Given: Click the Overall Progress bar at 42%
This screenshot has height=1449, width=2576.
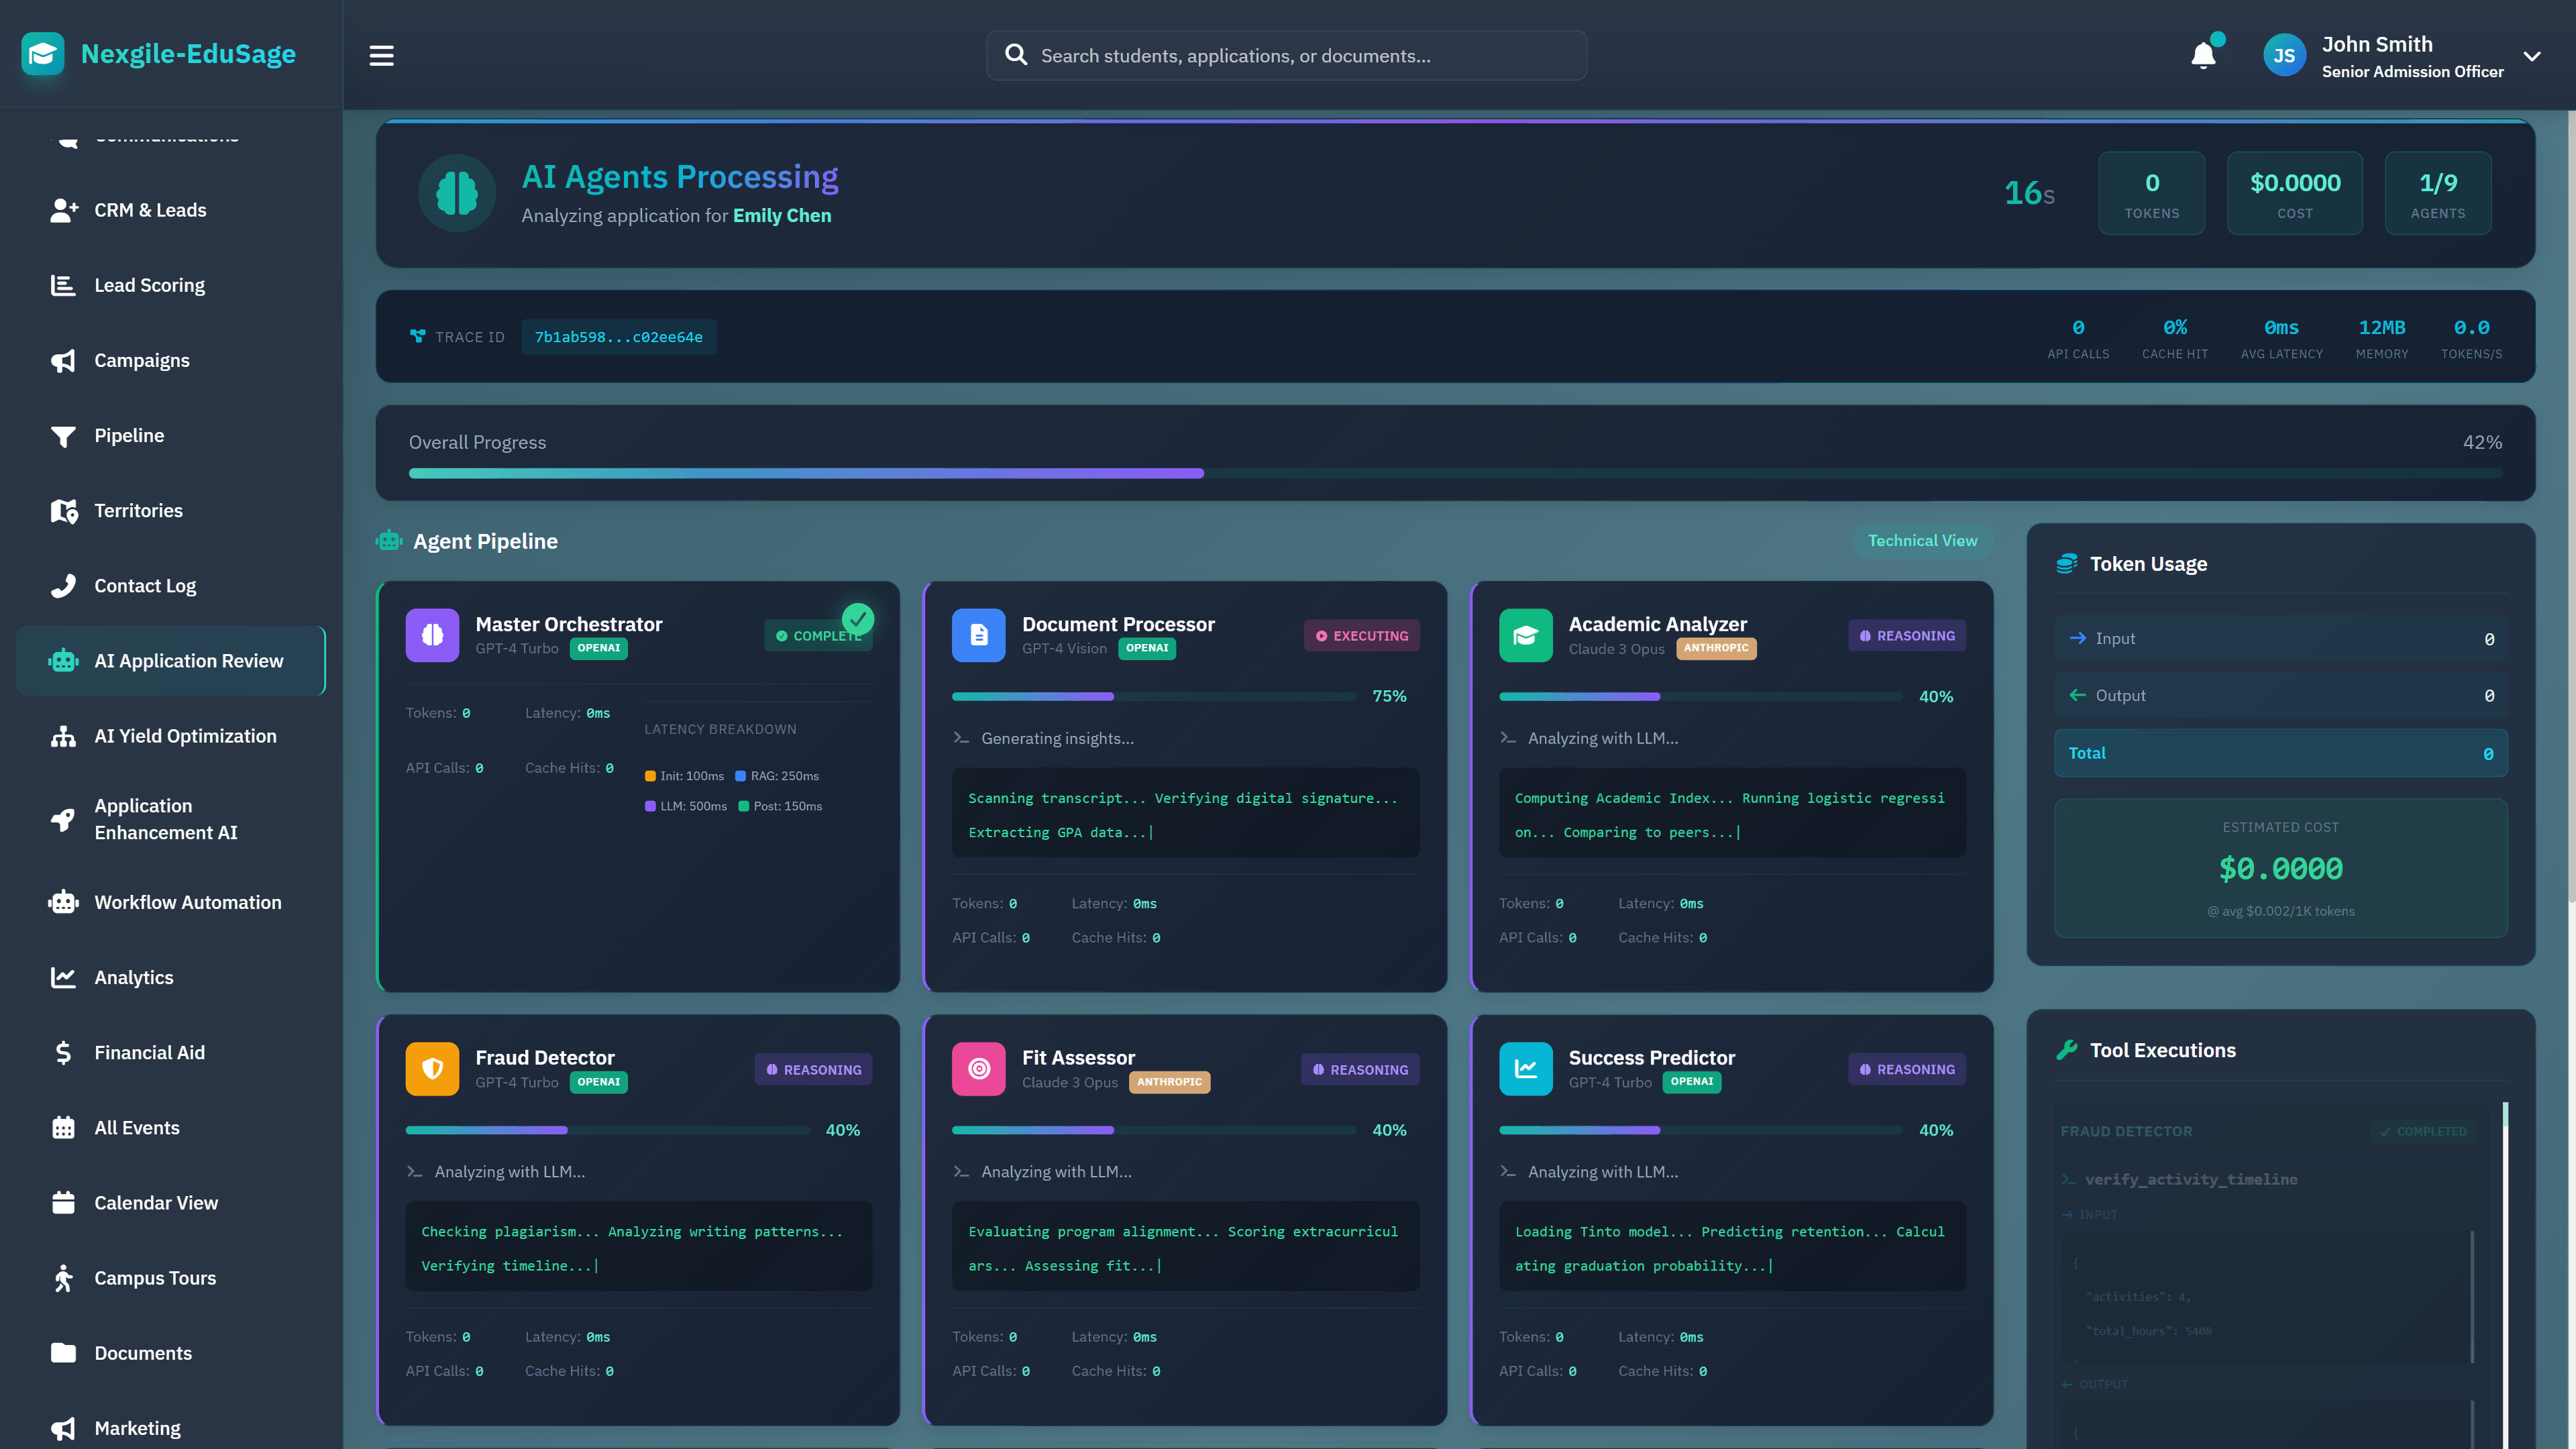Looking at the screenshot, I should 1450,473.
